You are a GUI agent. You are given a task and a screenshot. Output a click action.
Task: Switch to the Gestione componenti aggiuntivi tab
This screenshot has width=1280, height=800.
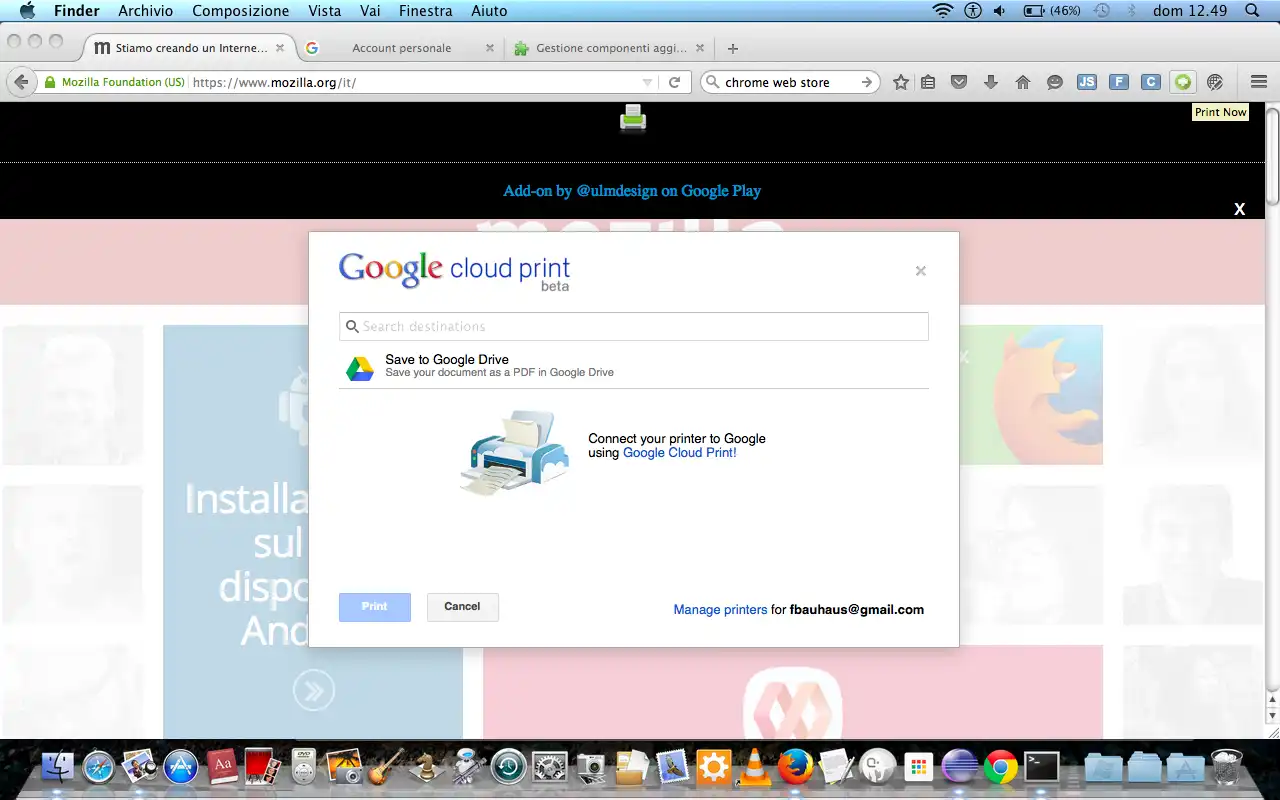pyautogui.click(x=608, y=48)
